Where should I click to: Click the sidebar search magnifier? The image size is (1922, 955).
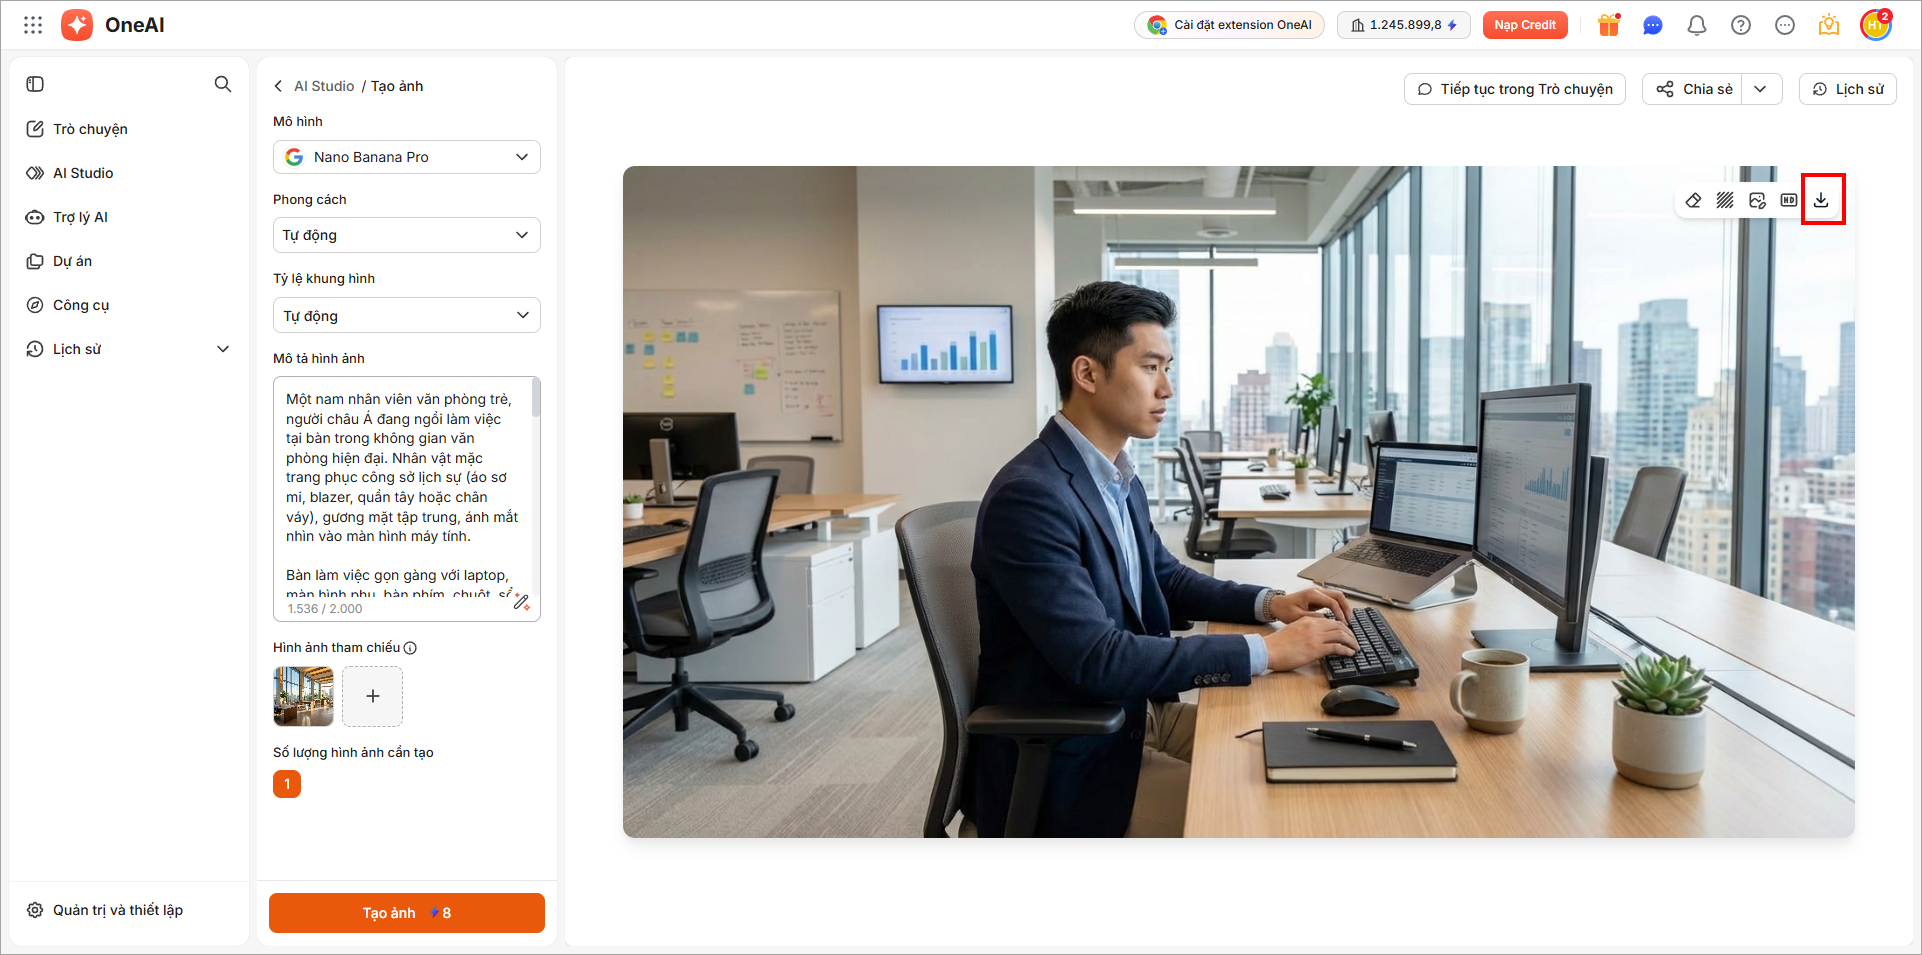point(223,84)
